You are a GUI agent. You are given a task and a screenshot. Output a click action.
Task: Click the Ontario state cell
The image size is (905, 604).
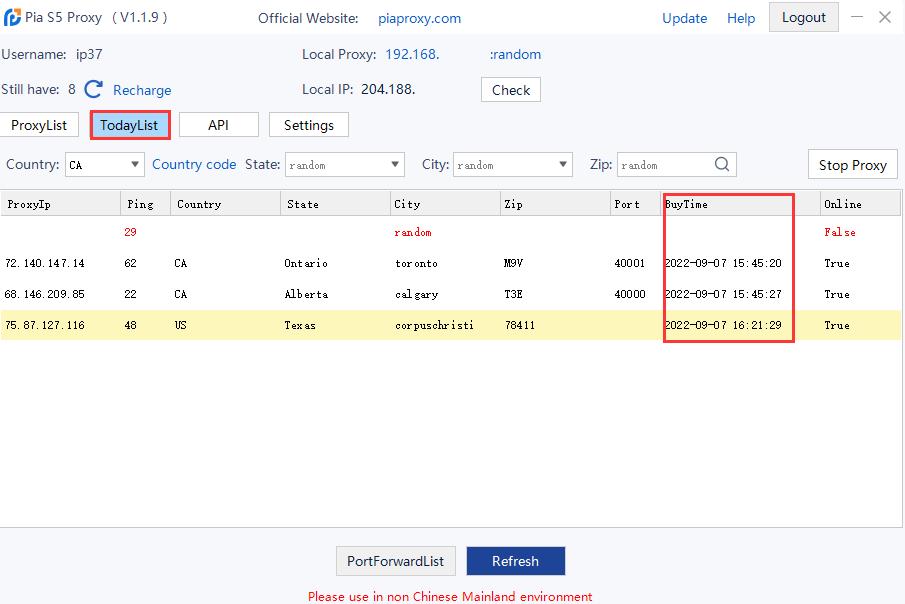pos(306,263)
